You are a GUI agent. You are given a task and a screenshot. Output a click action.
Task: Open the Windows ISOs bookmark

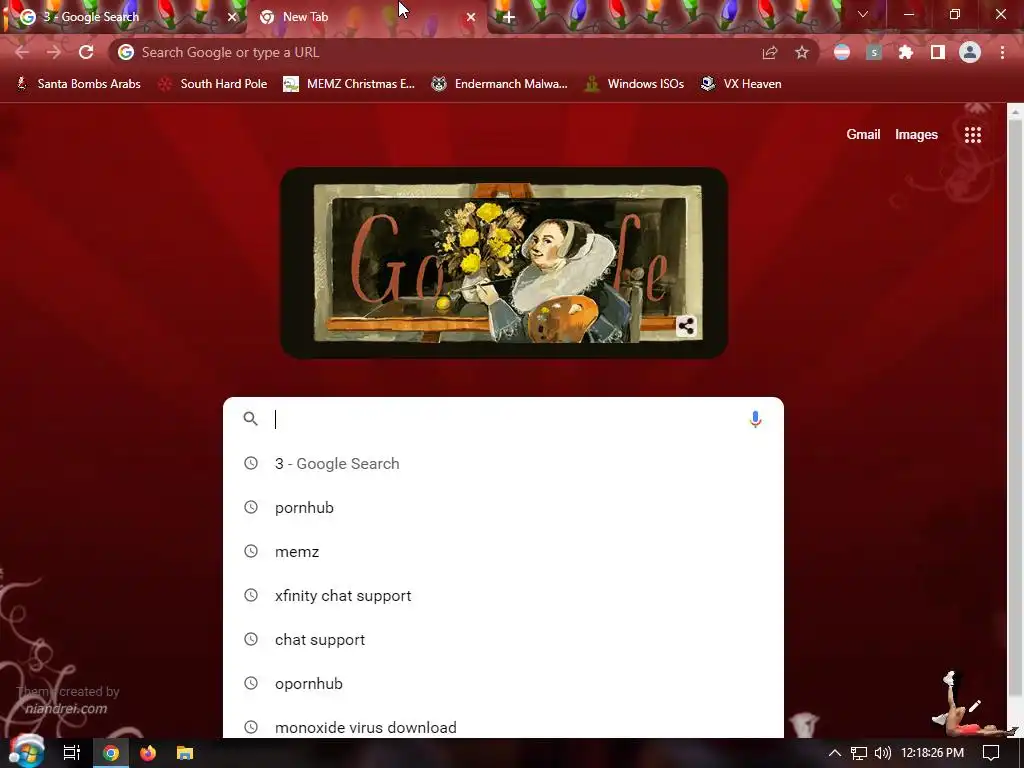point(634,84)
